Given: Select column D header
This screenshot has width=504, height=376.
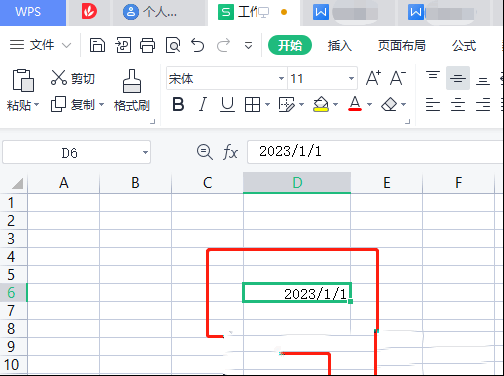Looking at the screenshot, I should click(x=297, y=183).
